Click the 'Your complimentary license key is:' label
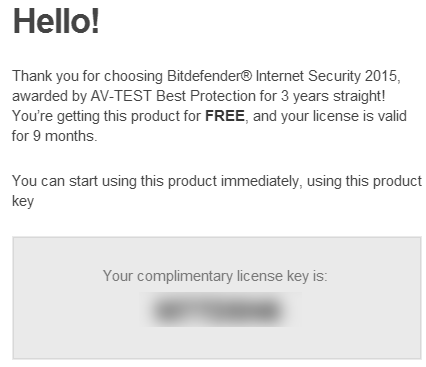Screen dimensions: 426x367 215,276
